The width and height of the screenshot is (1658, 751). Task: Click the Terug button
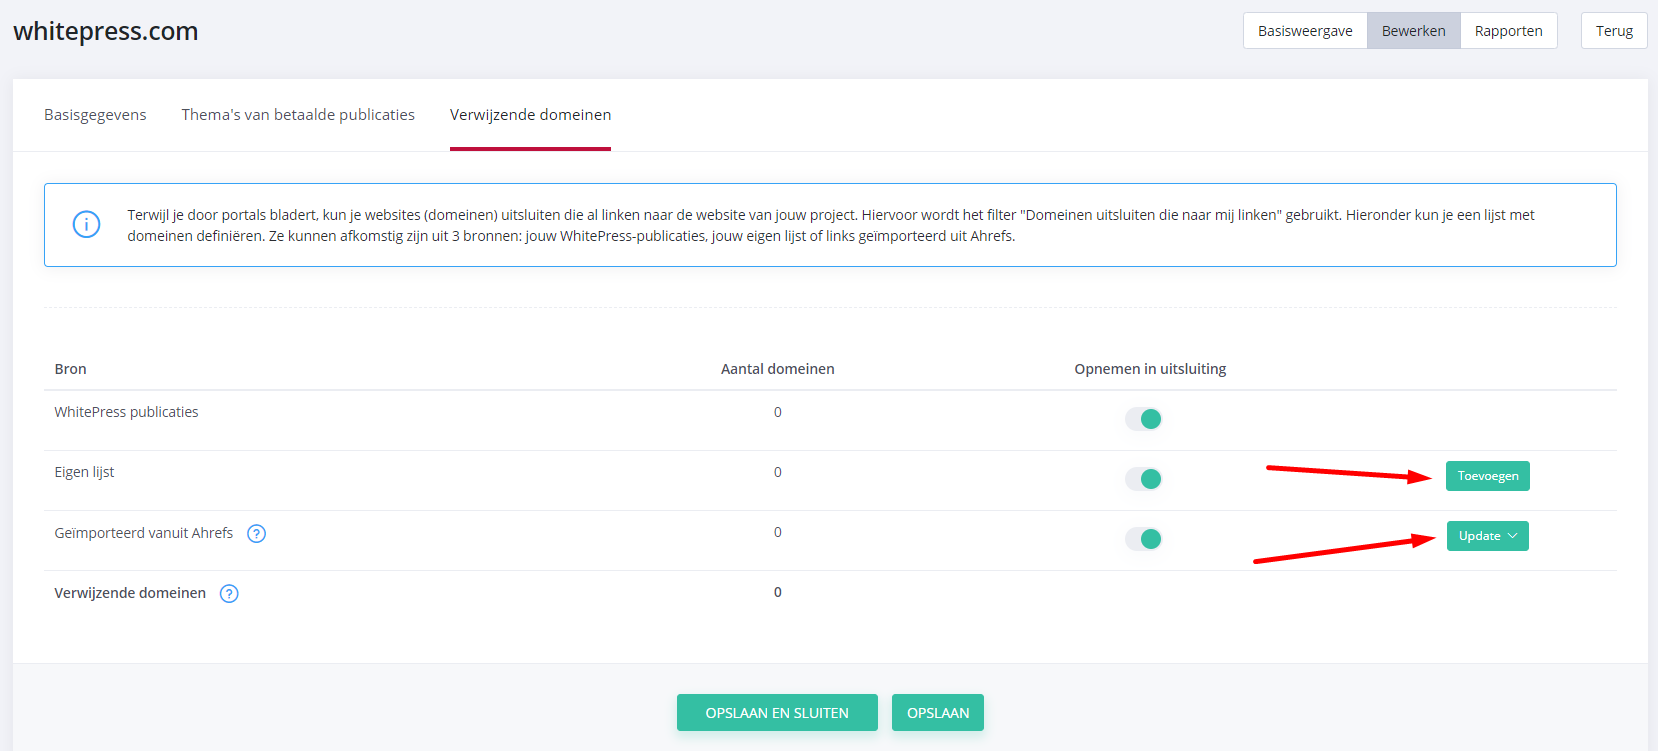pos(1614,31)
